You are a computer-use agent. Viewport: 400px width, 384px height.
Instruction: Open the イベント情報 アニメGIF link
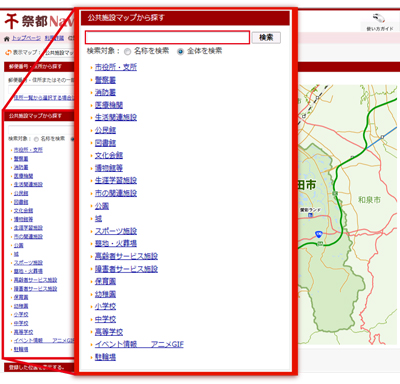tap(139, 344)
